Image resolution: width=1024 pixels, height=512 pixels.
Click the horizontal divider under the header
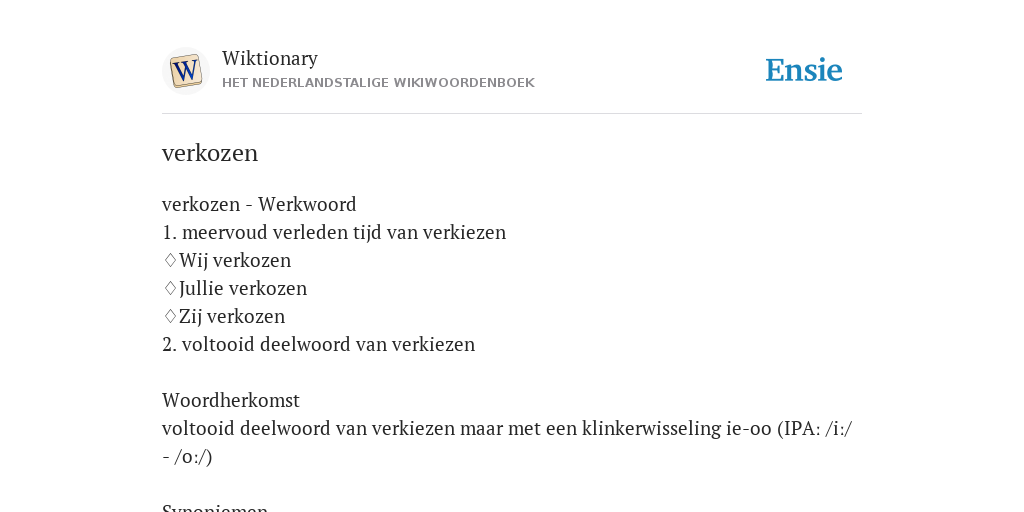pyautogui.click(x=512, y=114)
